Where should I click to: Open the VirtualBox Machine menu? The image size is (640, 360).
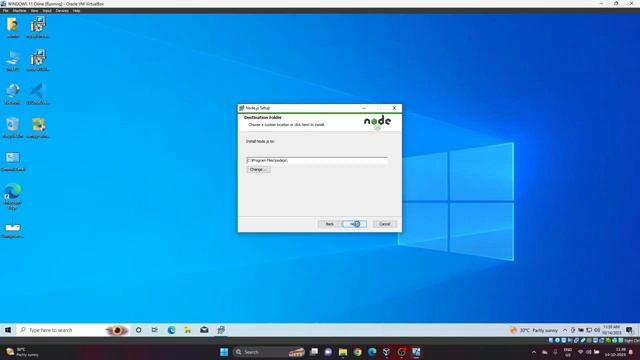pyautogui.click(x=19, y=11)
